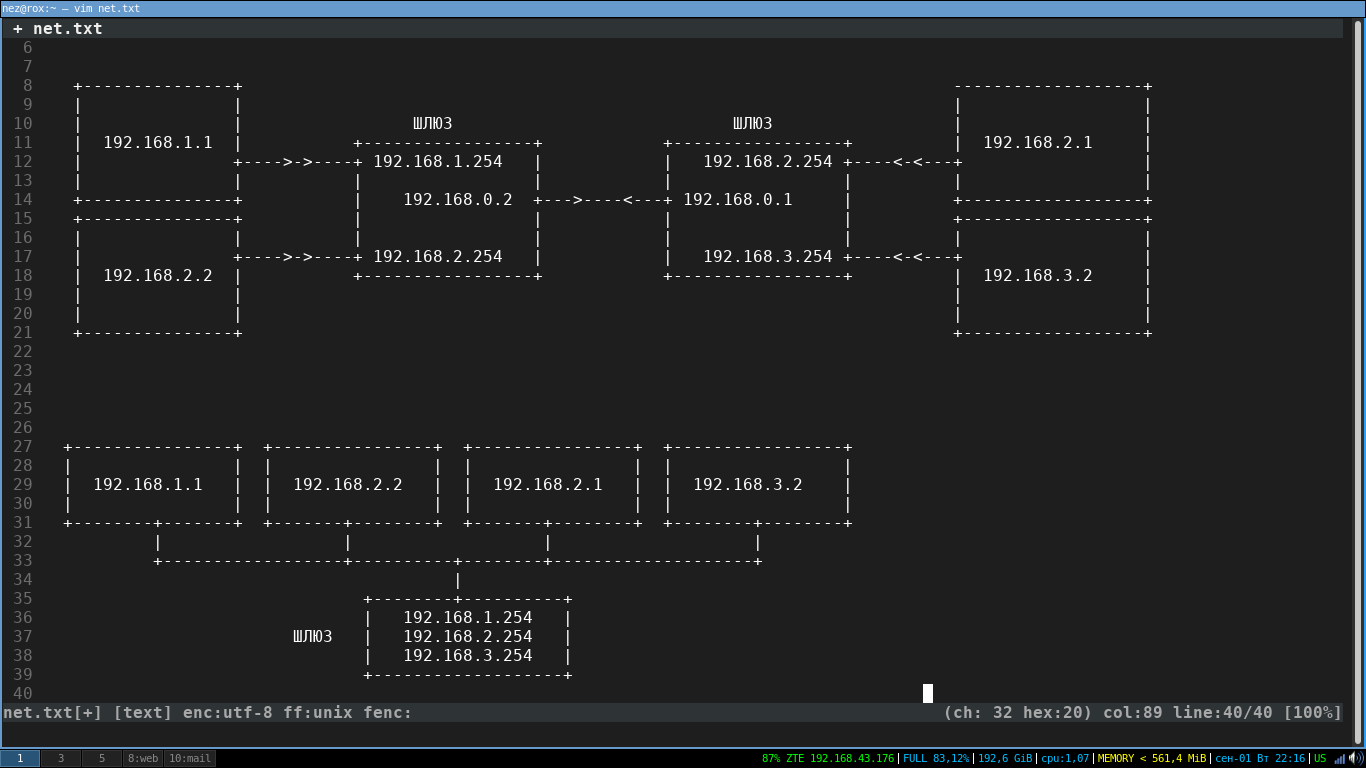Click the ШЛЮЗ label on line 37

click(313, 636)
